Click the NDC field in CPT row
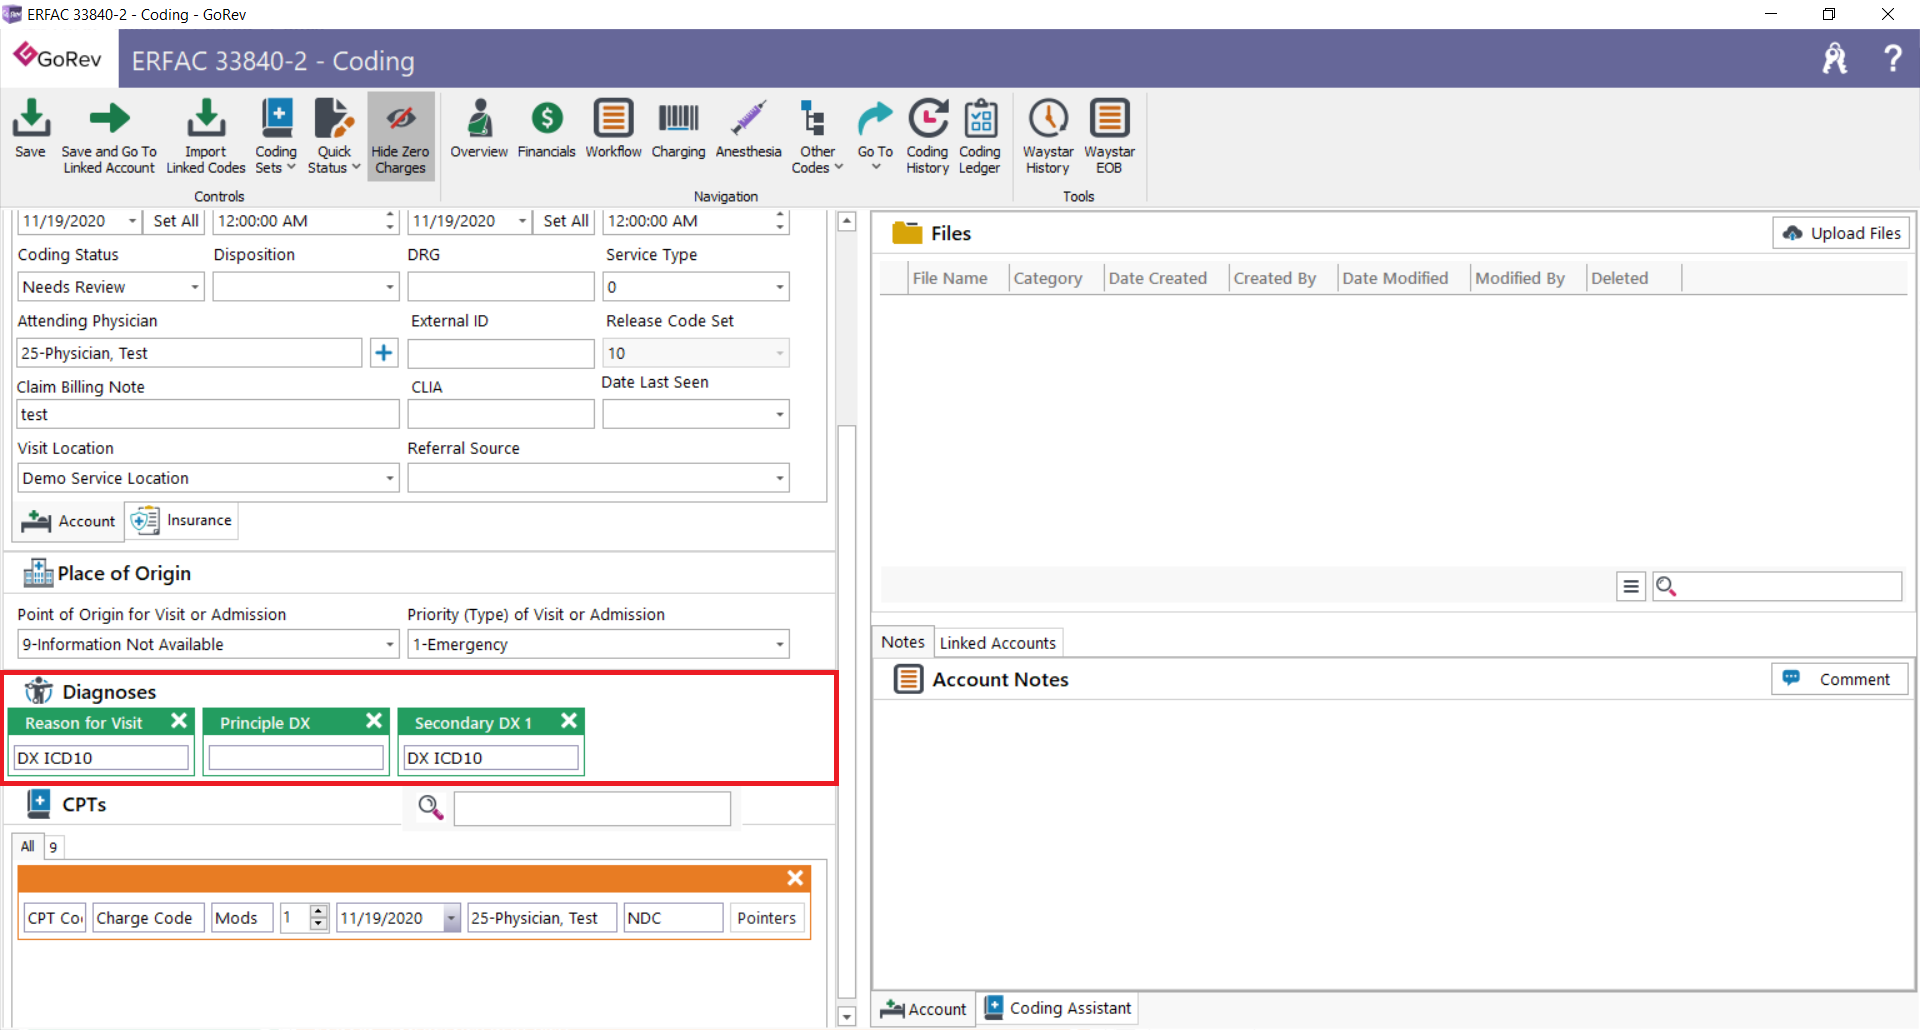1920x1030 pixels. coord(673,918)
